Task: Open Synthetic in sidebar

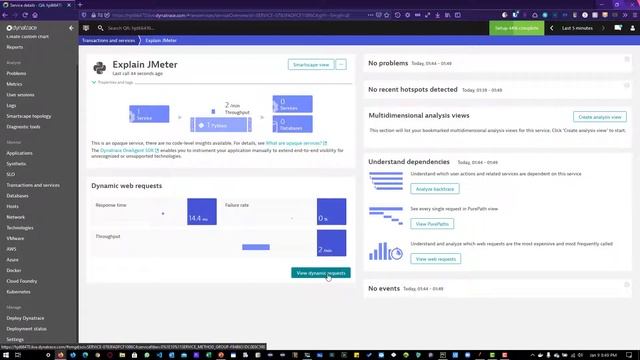Action: point(16,164)
